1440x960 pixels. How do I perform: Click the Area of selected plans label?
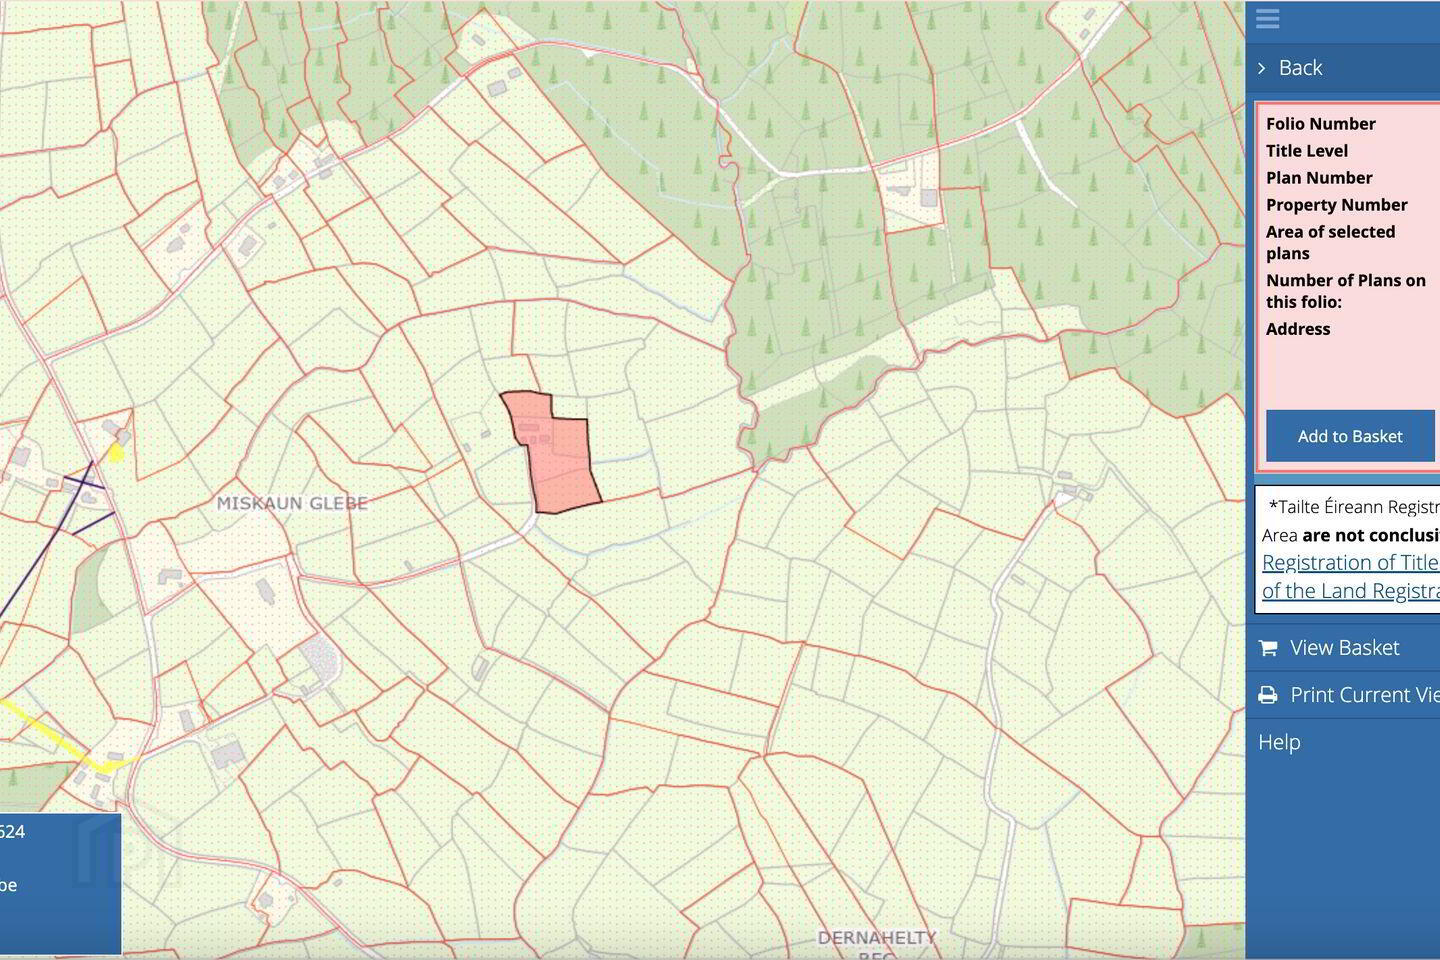[1330, 243]
